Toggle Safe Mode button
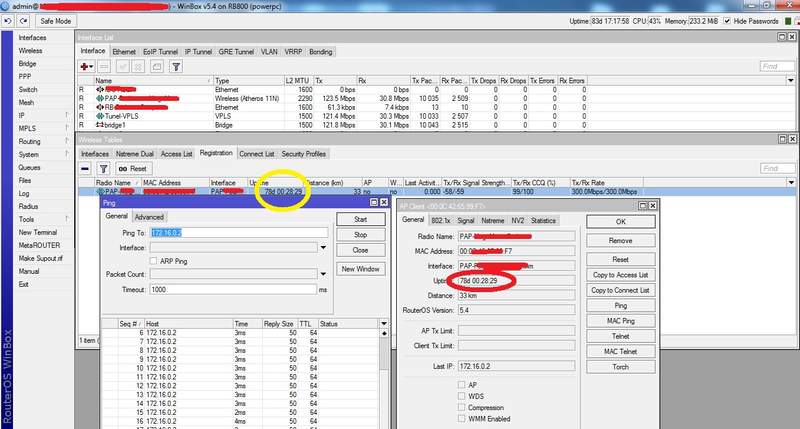Viewport: 800px width, 429px height. click(56, 21)
